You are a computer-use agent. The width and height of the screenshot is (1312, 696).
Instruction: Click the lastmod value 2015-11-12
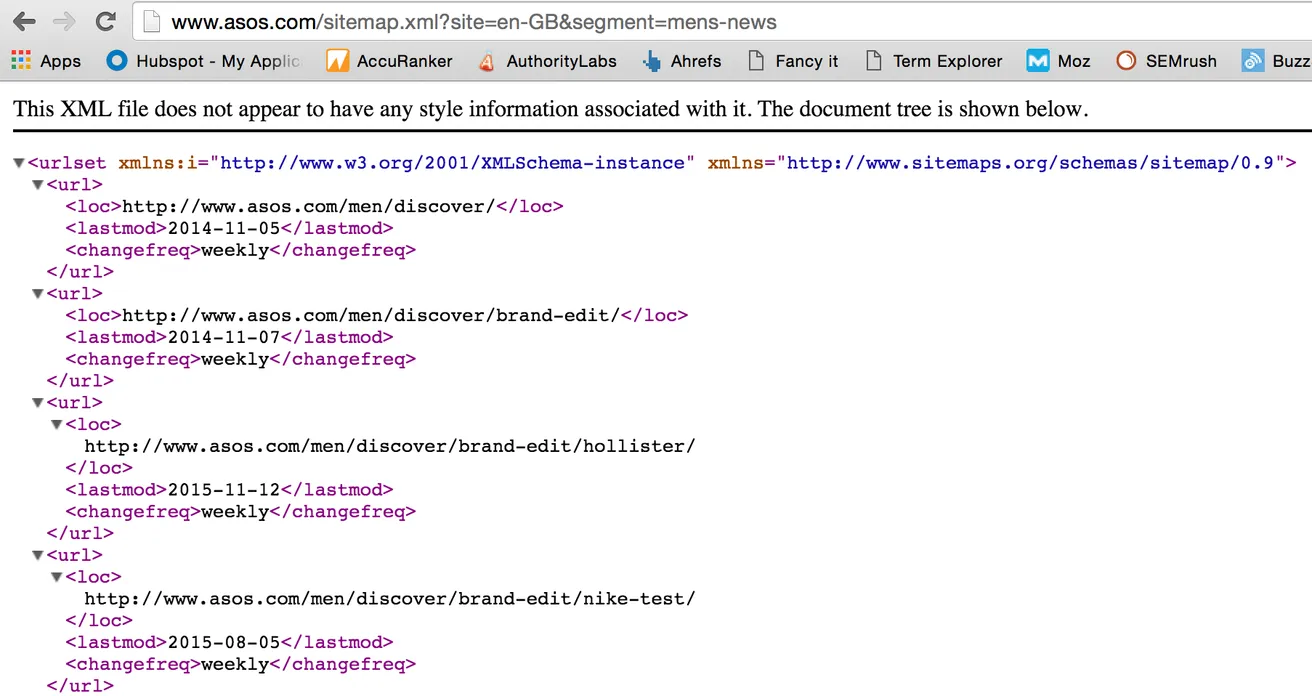click(224, 490)
